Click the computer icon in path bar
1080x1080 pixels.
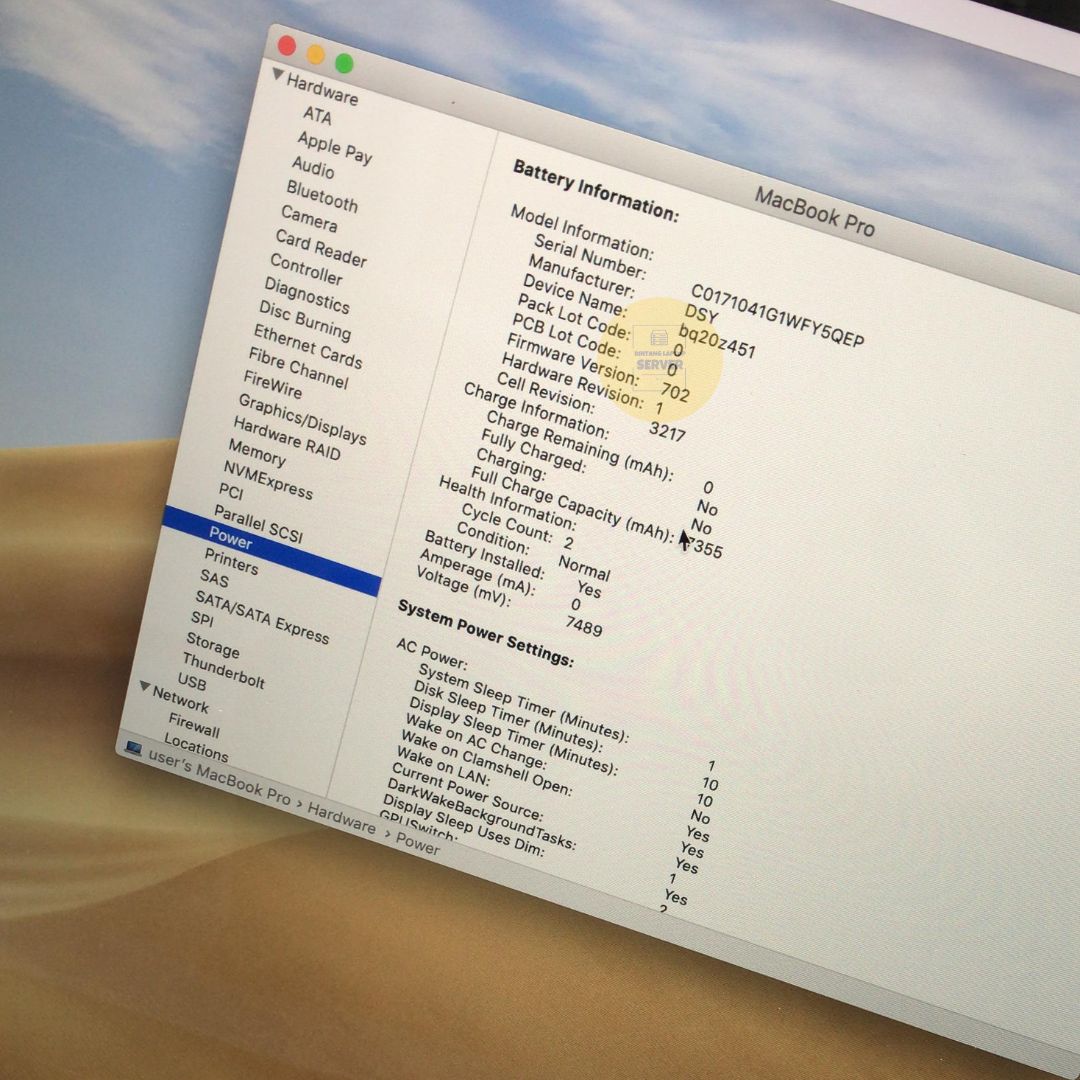coord(133,749)
